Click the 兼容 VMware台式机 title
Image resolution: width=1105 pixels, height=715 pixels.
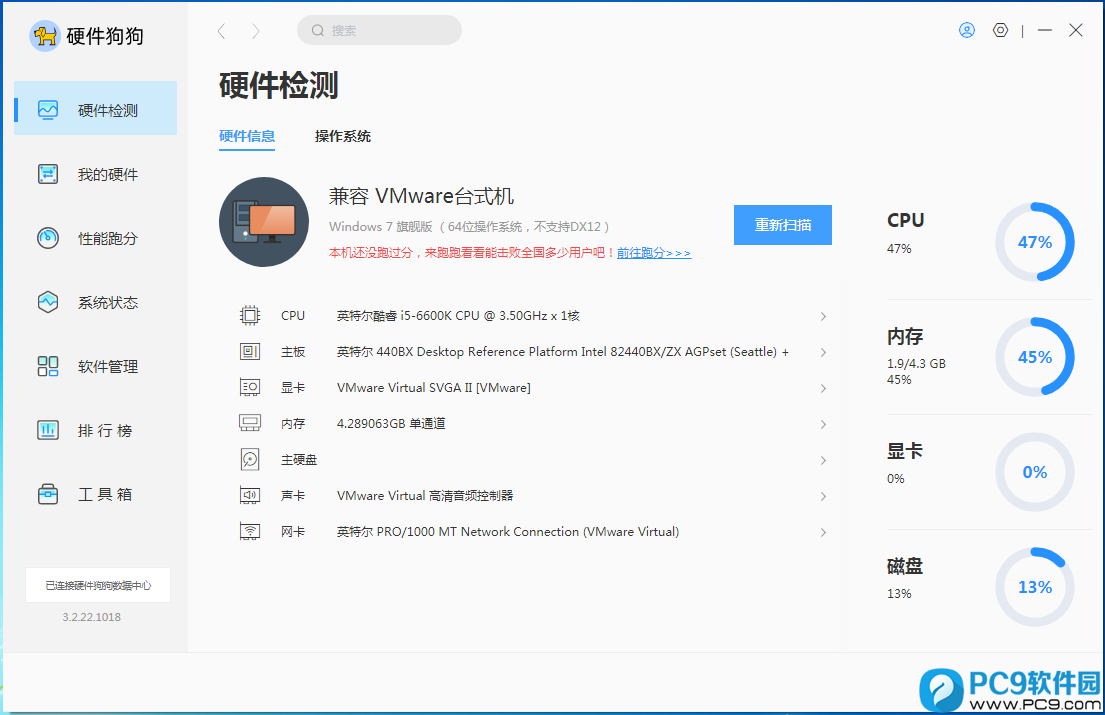tap(421, 196)
